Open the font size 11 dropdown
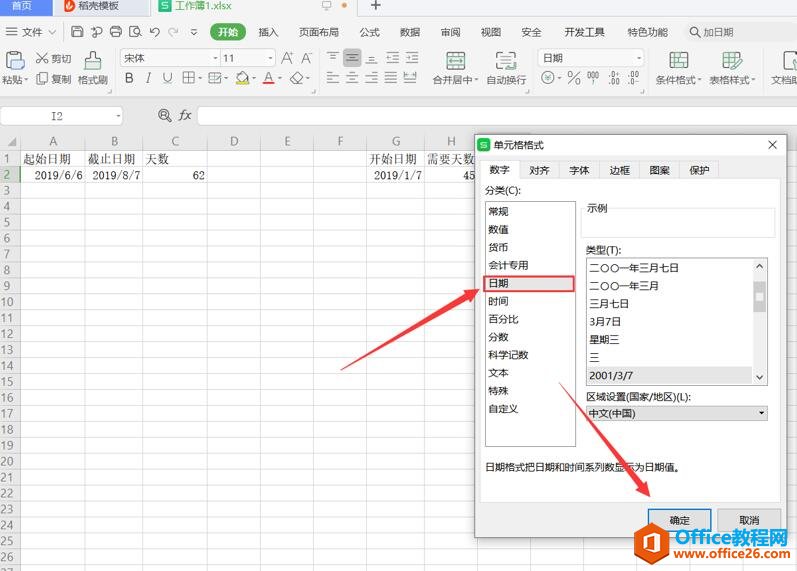Image resolution: width=797 pixels, height=571 pixels. 270,58
